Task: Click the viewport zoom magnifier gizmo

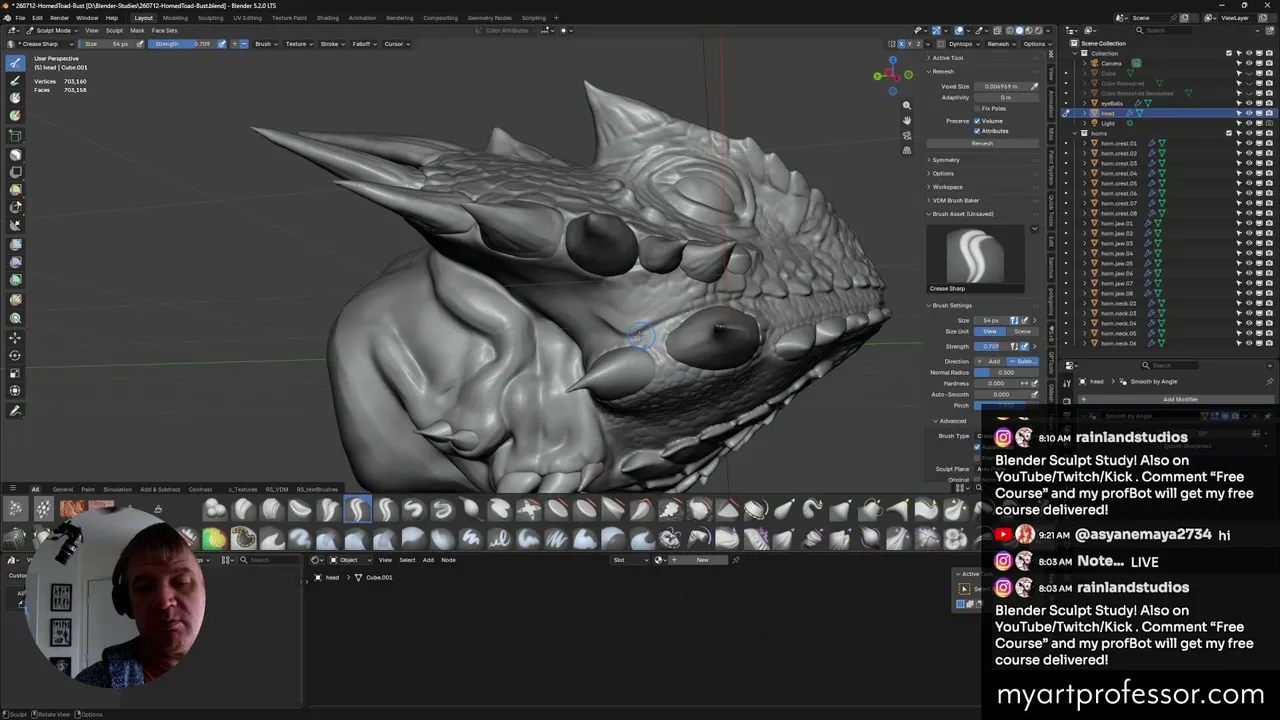Action: click(x=907, y=106)
